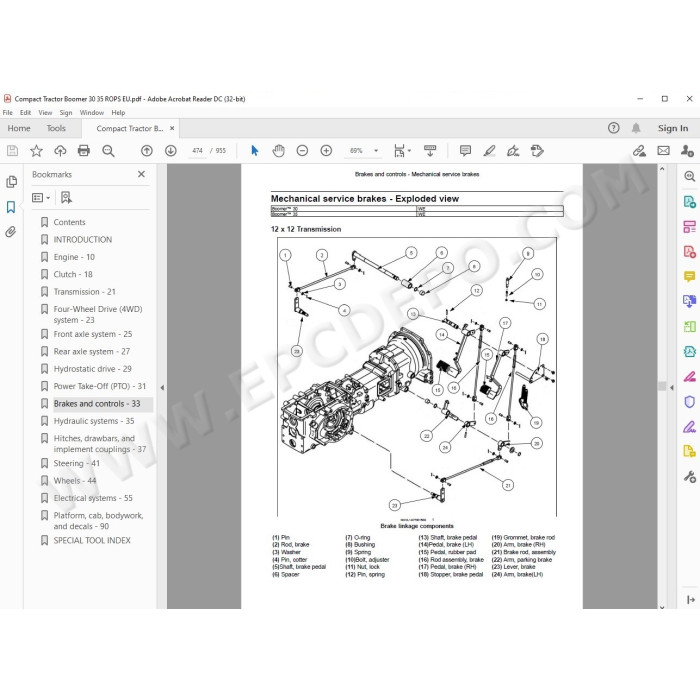Collapse the right tools pane arrow
Viewport: 700px width, 700px height.
coord(671,388)
